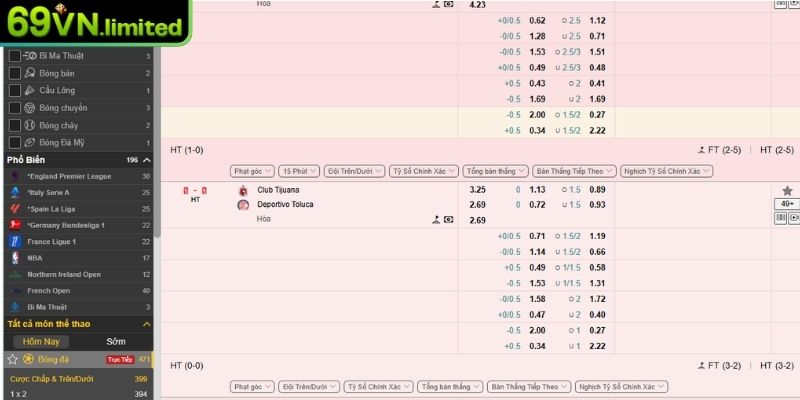
Task: Check the Bóng bàn checkbox
Action: coord(15,74)
